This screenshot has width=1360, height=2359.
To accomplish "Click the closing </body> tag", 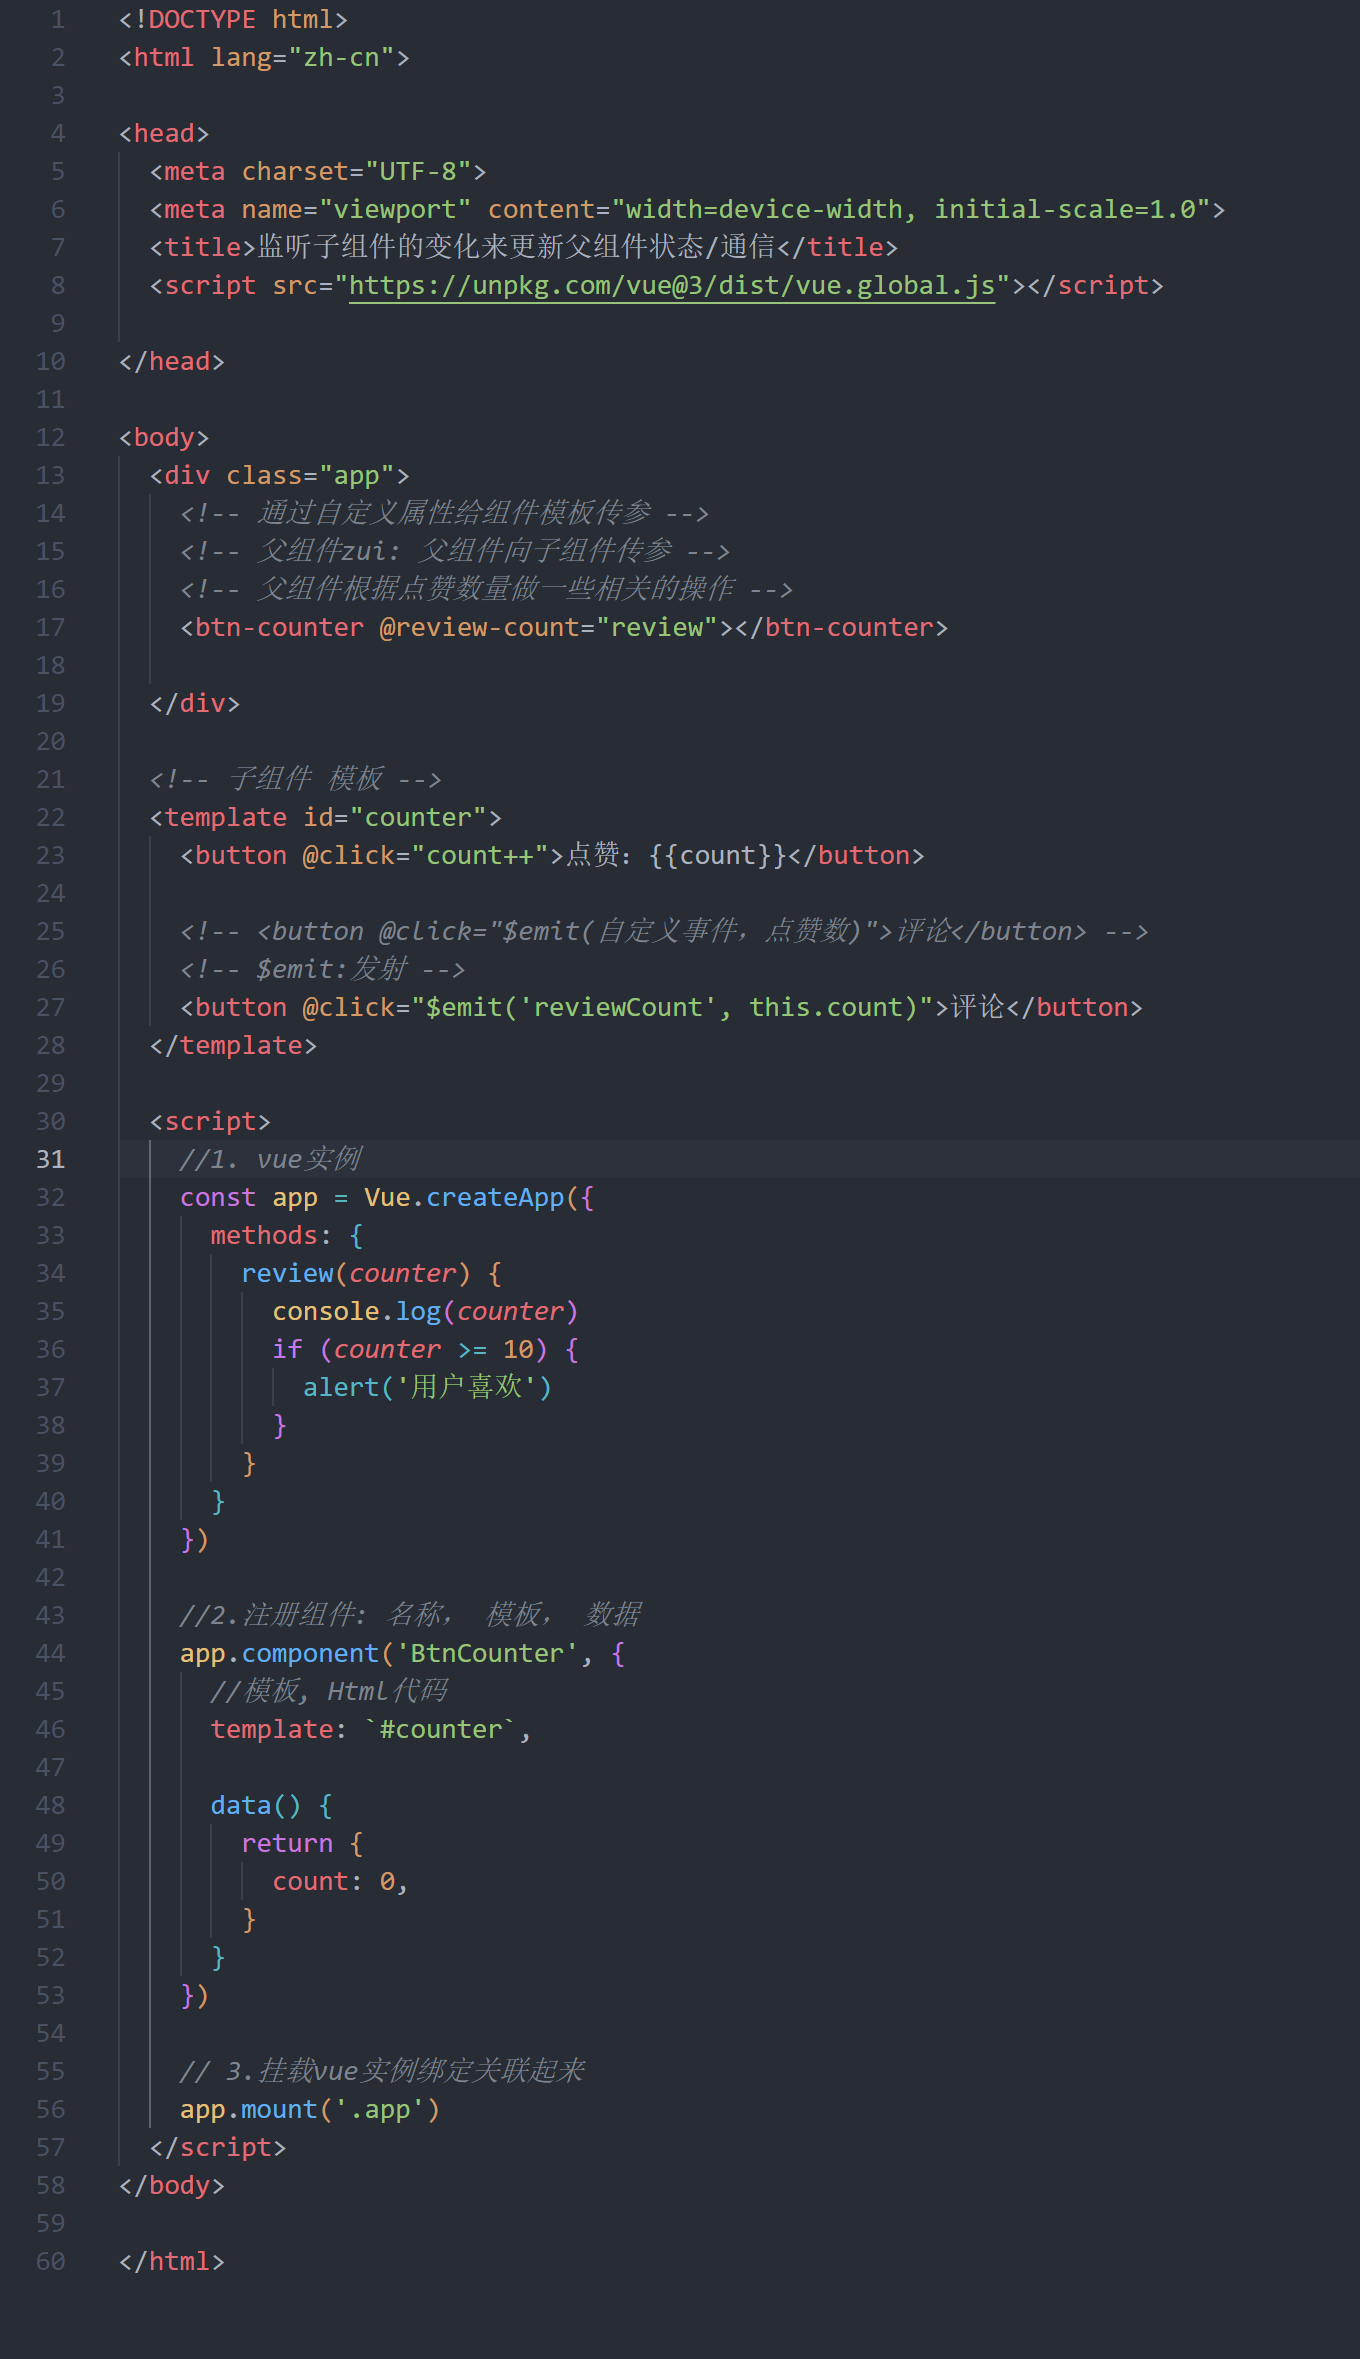I will 172,2186.
